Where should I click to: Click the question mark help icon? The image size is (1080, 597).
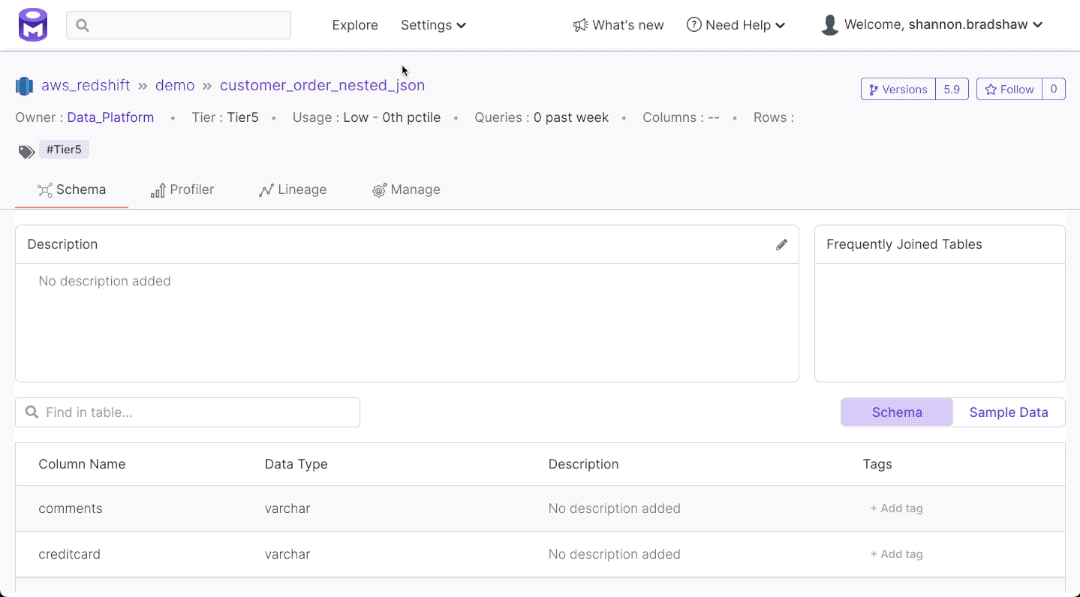(x=693, y=25)
